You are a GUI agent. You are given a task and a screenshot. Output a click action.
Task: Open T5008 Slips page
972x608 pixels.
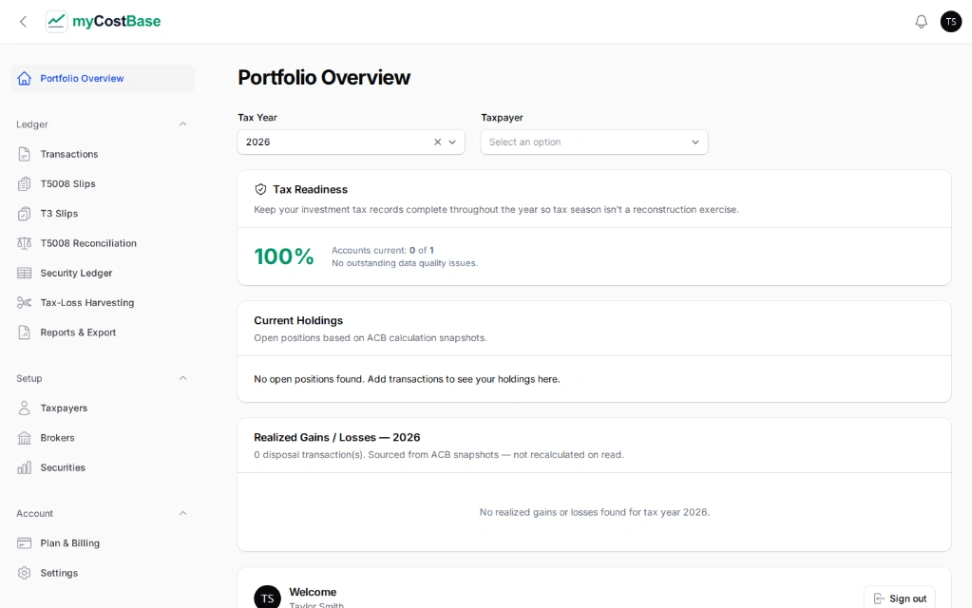(103, 183)
